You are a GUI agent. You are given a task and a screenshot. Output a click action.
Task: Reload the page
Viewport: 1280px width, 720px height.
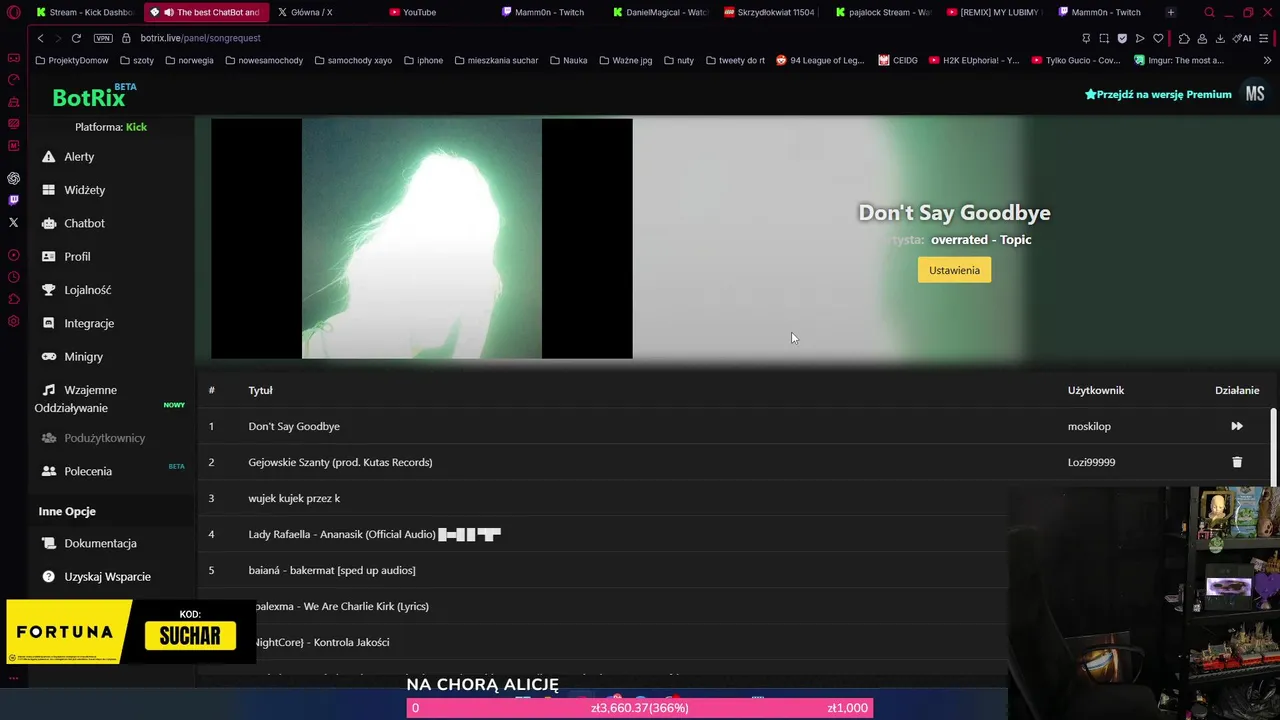point(76,38)
